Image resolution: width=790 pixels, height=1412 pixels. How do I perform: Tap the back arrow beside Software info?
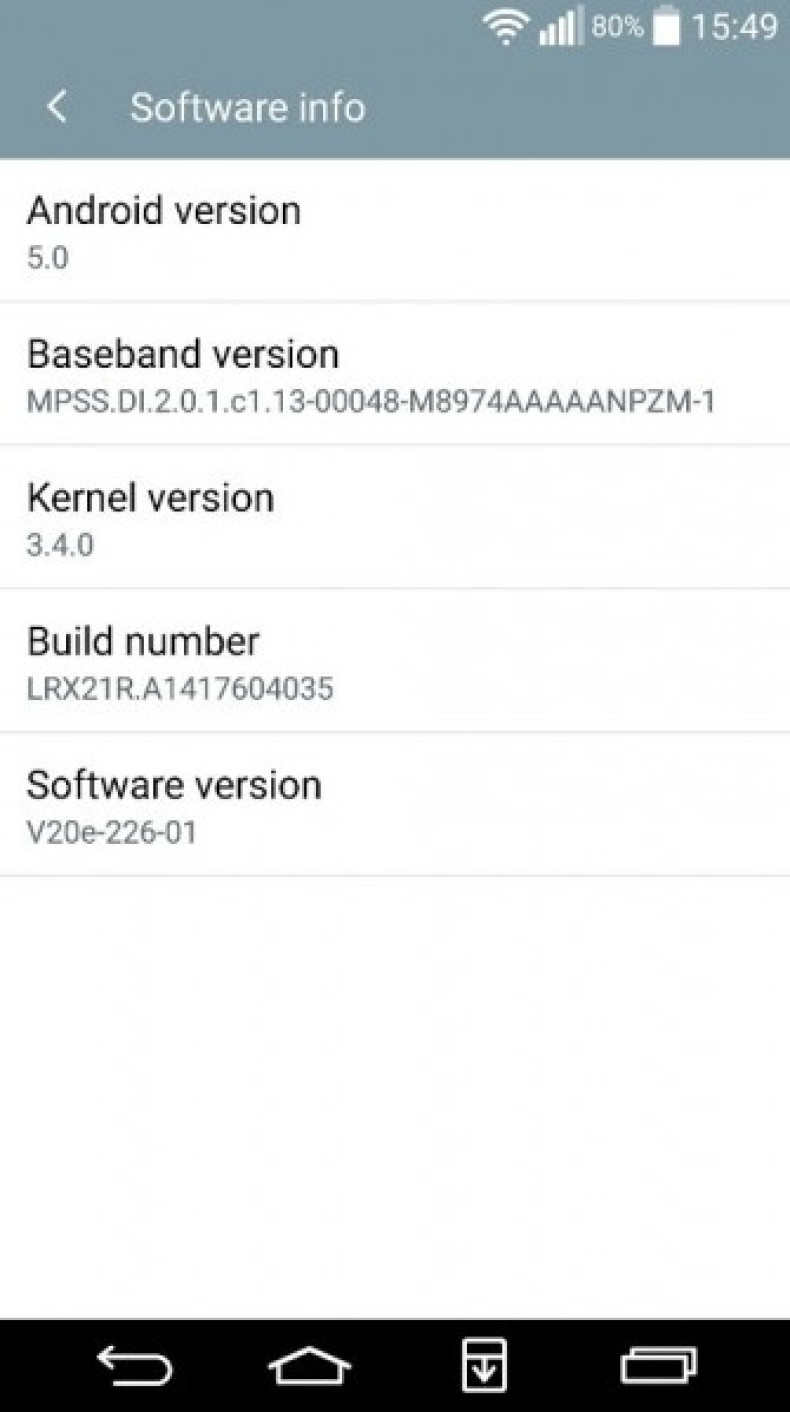[57, 107]
